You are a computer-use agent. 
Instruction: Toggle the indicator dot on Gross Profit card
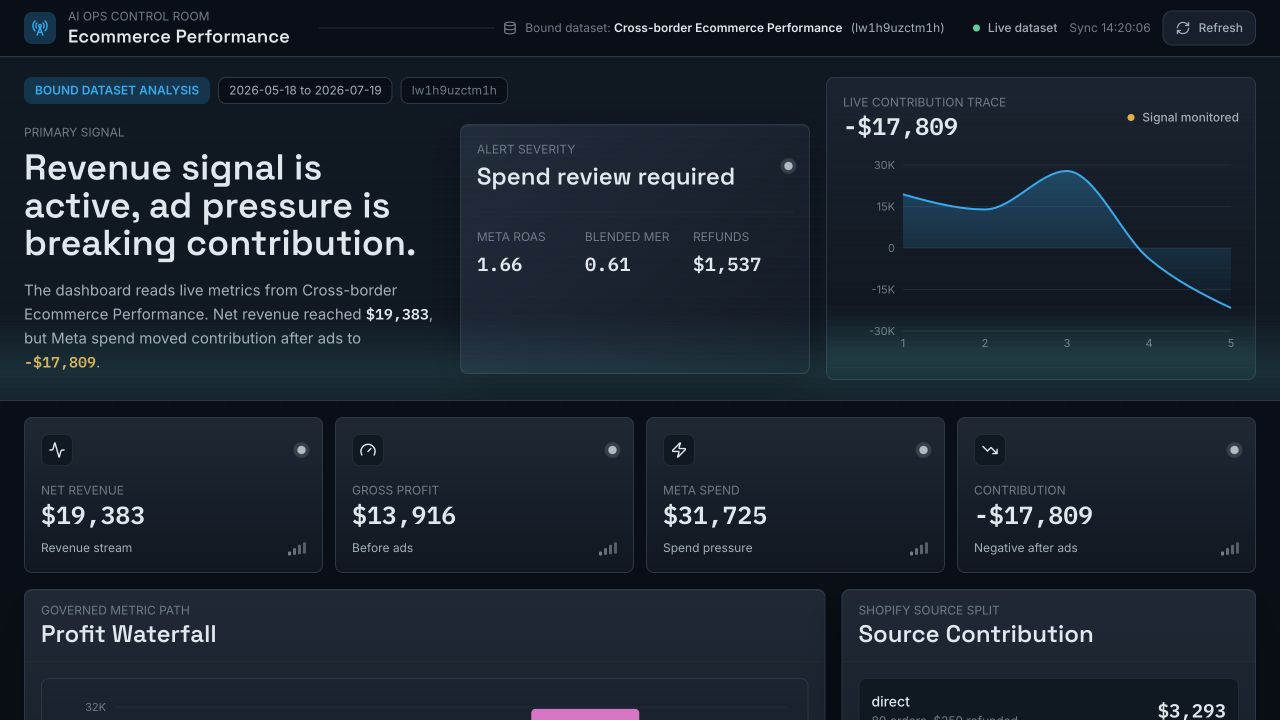(612, 450)
